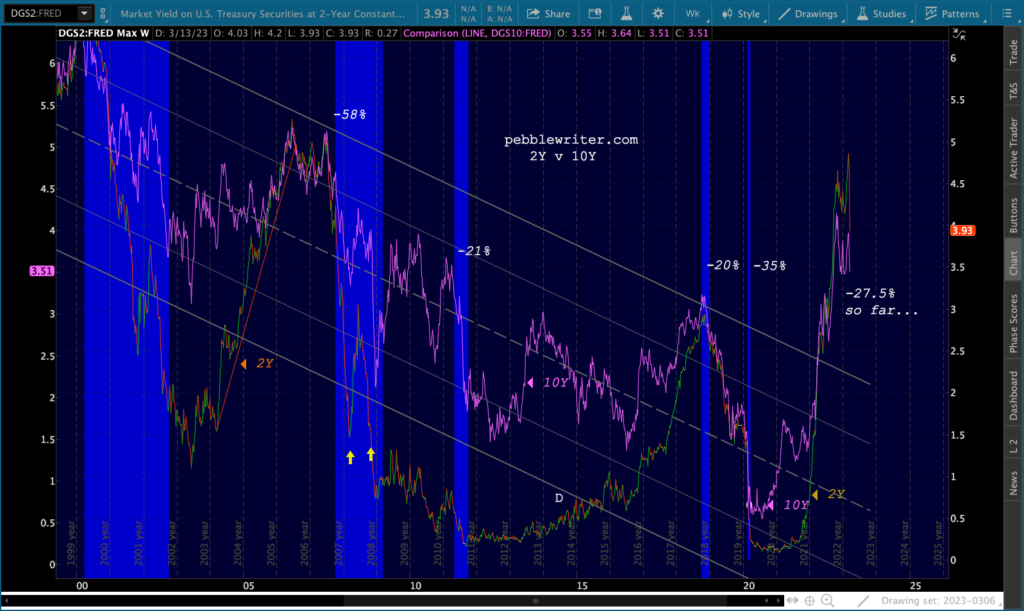Click the 3.93 last price in toolbar

[436, 13]
